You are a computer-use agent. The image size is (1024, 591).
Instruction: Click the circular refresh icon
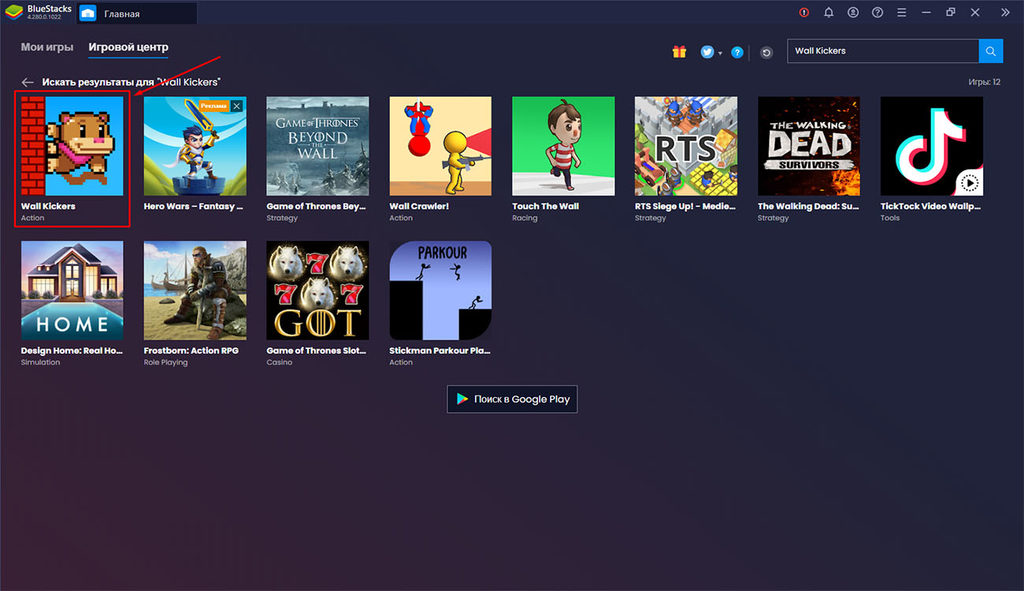coord(767,52)
